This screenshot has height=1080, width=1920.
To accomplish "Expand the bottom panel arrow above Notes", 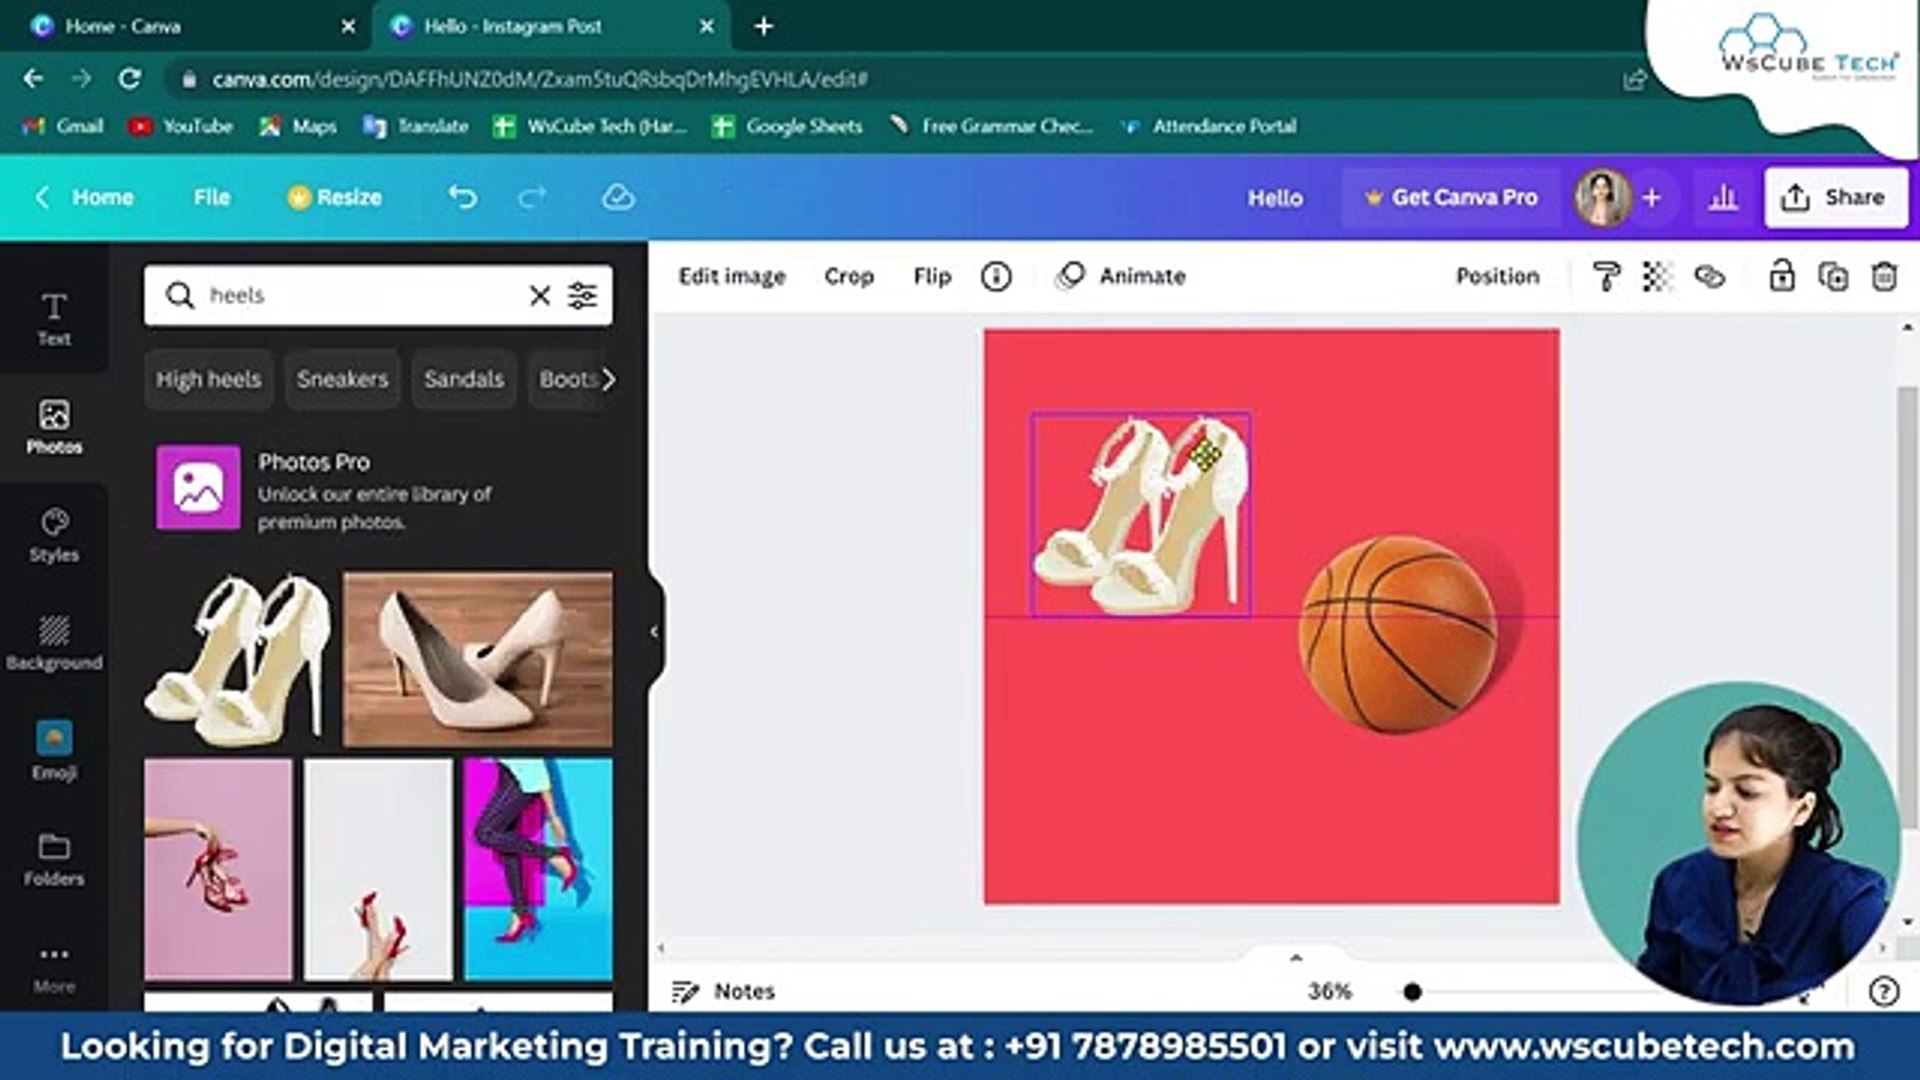I will [x=1297, y=957].
